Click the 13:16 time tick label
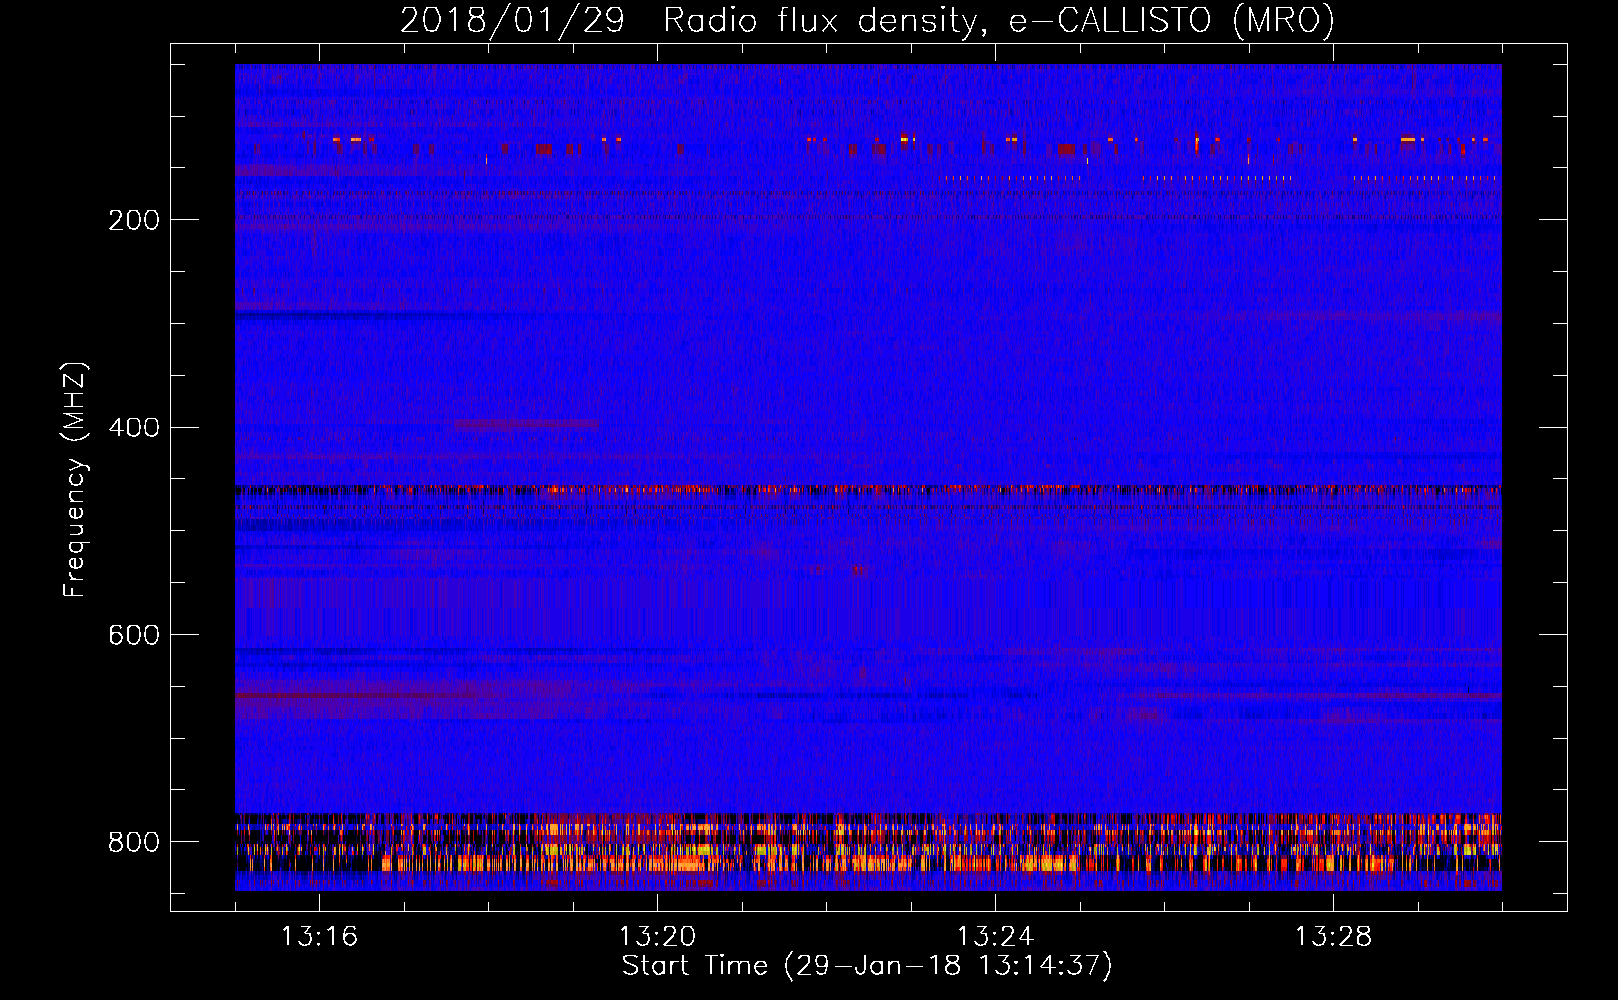 319,937
